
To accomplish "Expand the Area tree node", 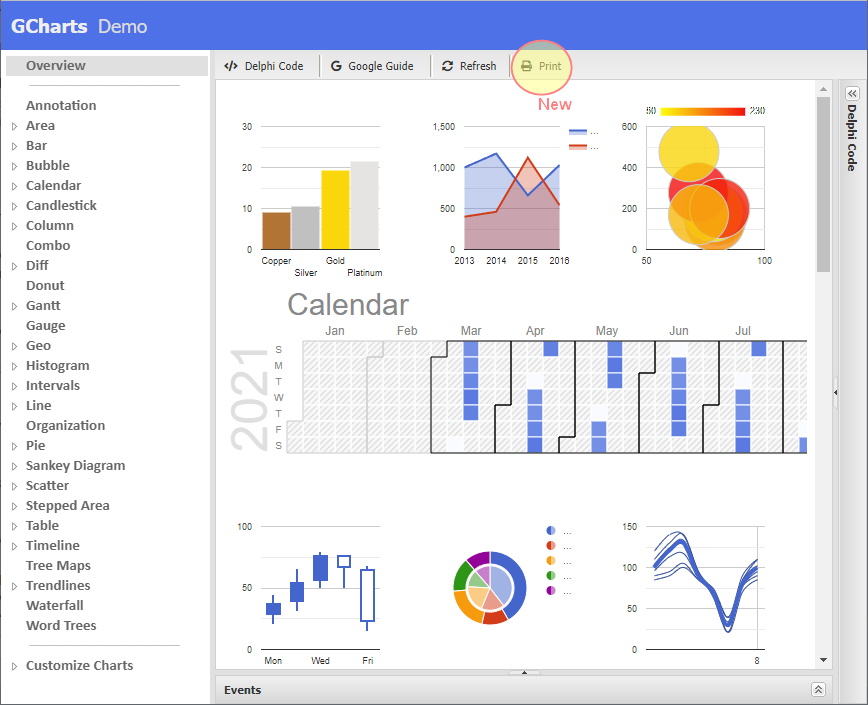I will point(14,126).
